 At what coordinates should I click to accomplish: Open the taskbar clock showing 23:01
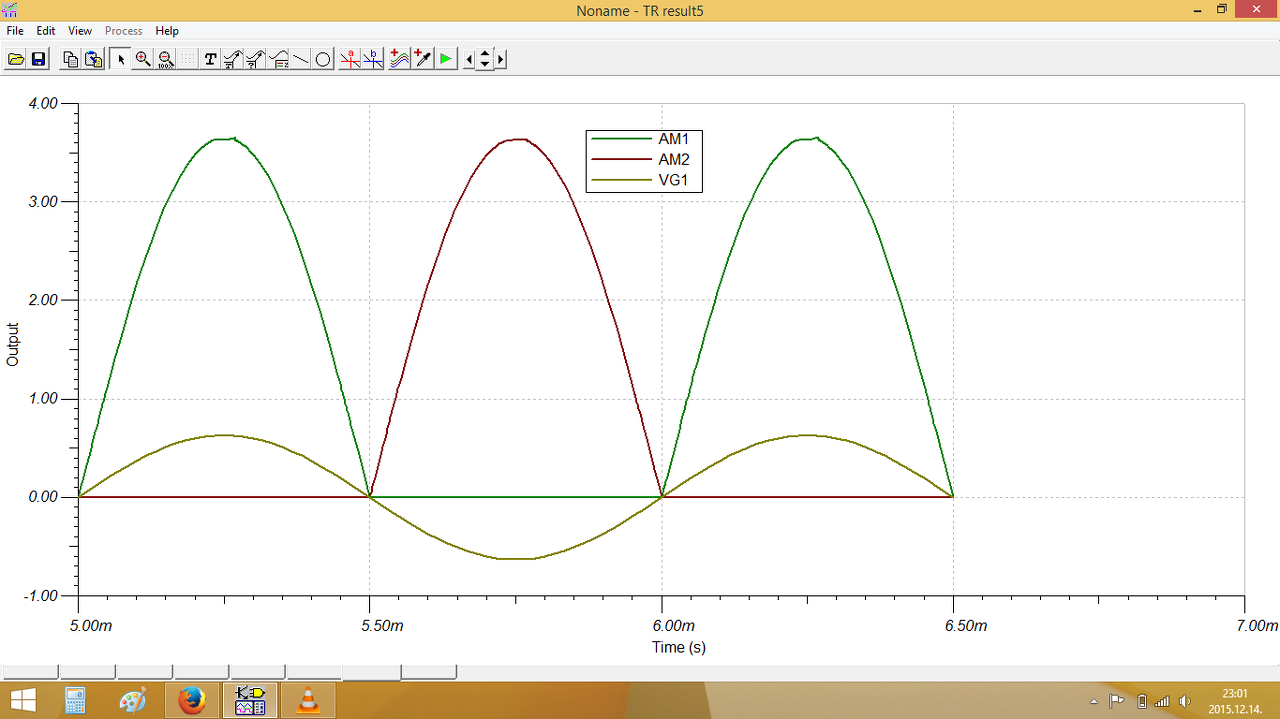(1234, 701)
